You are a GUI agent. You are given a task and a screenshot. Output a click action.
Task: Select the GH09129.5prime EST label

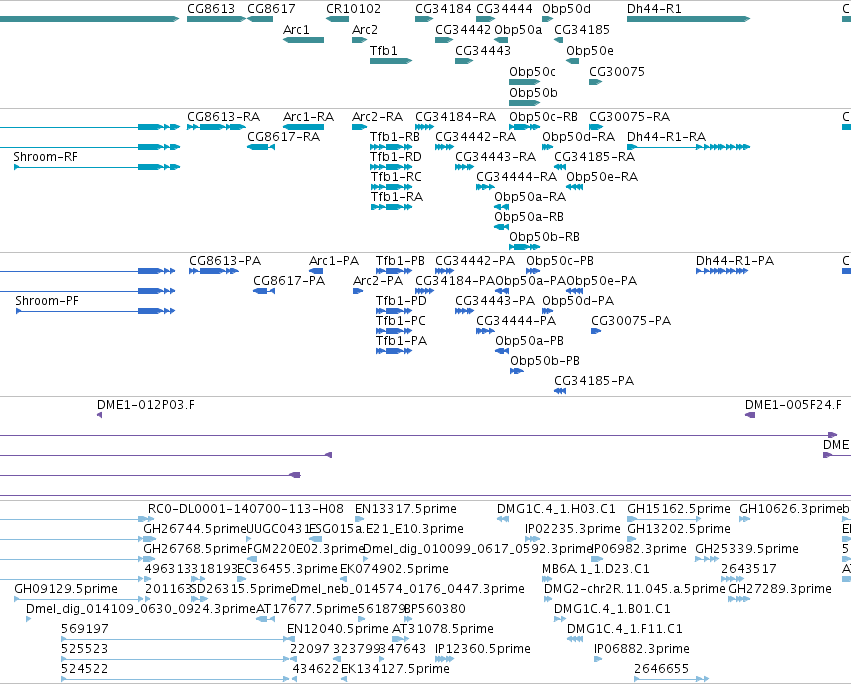point(66,588)
